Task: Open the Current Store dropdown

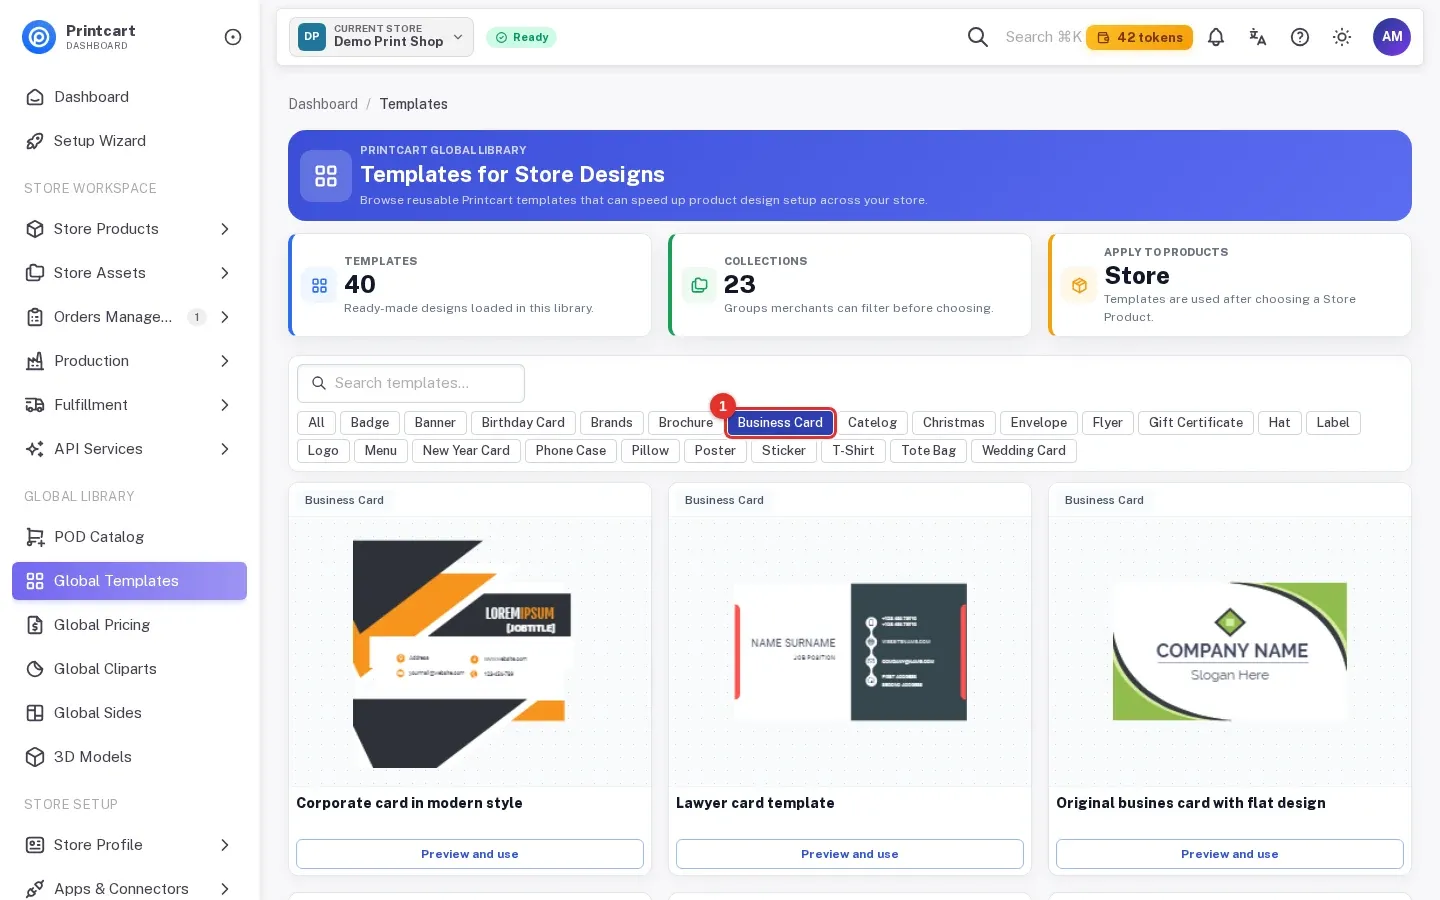Action: 381,37
